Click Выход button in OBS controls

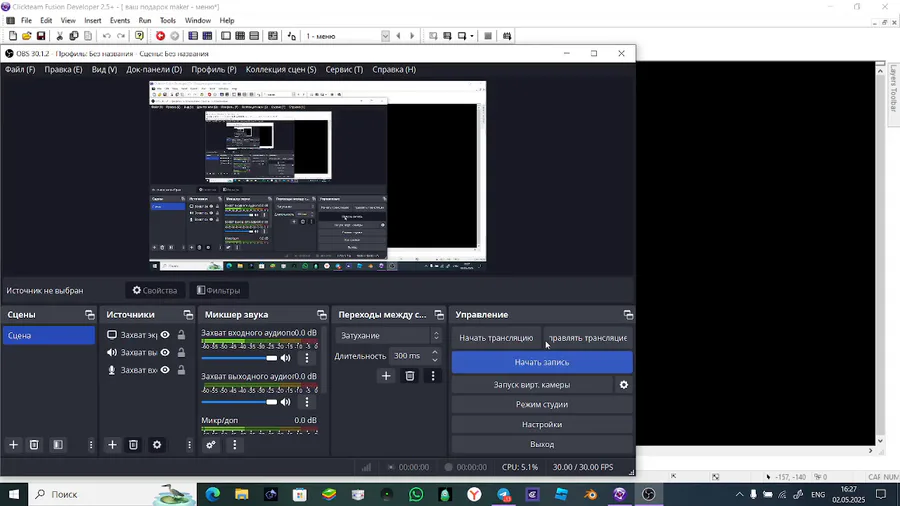542,444
